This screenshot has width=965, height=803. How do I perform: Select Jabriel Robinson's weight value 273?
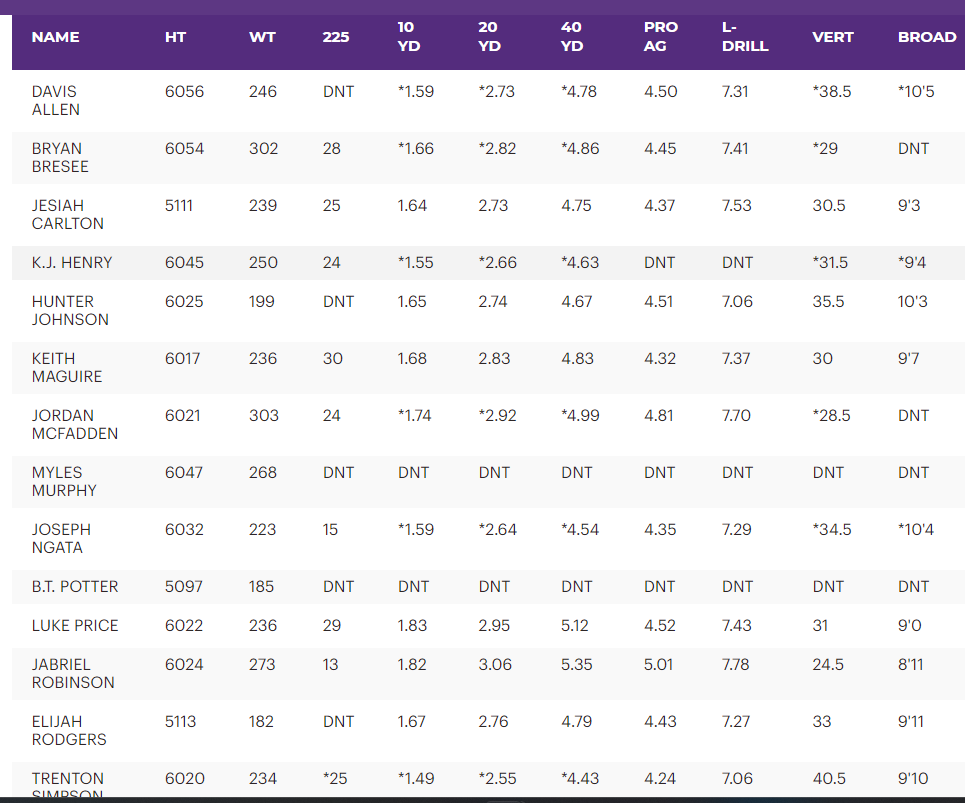pos(263,665)
